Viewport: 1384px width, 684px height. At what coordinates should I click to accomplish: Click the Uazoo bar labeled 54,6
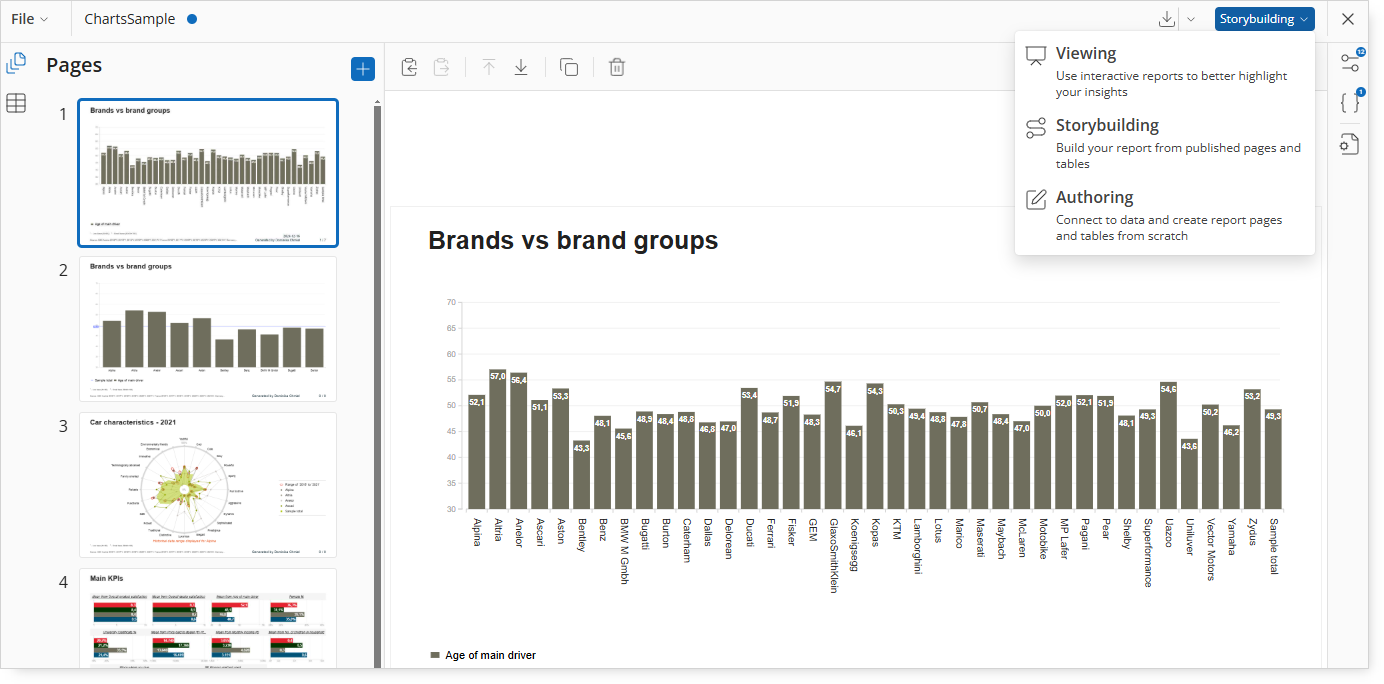pyautogui.click(x=1168, y=446)
